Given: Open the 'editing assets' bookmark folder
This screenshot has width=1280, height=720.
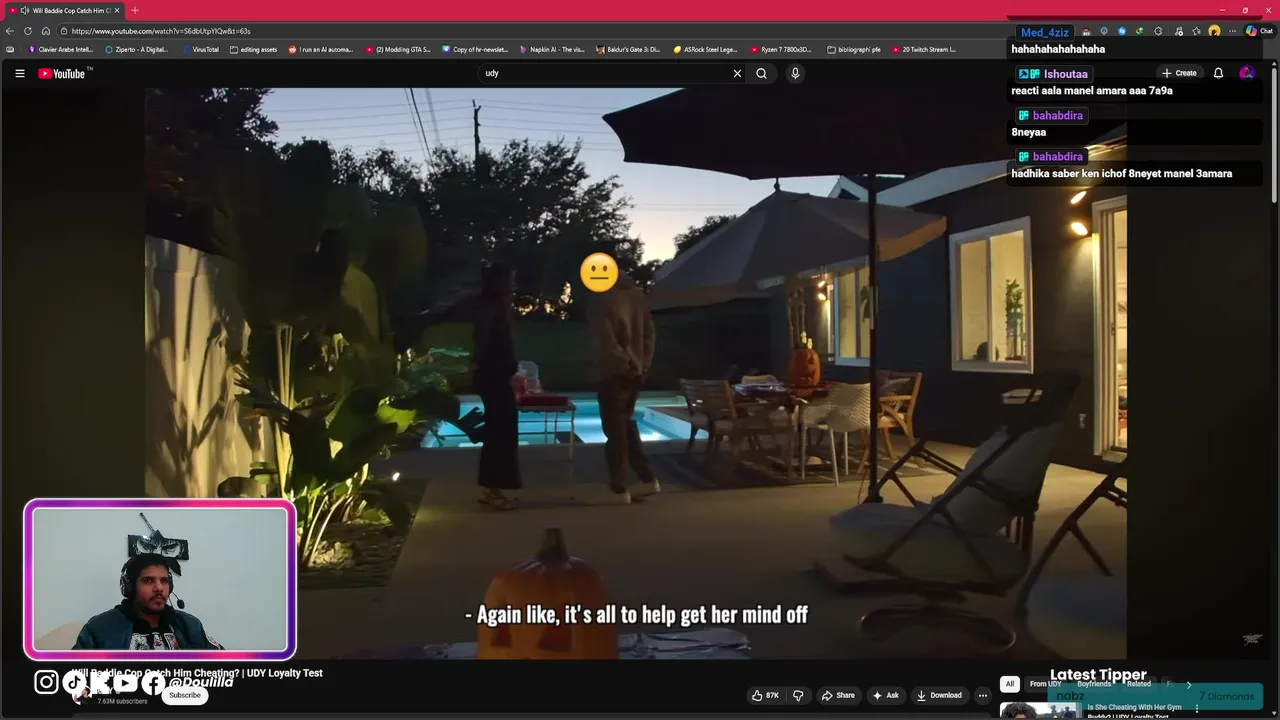Looking at the screenshot, I should pyautogui.click(x=253, y=49).
